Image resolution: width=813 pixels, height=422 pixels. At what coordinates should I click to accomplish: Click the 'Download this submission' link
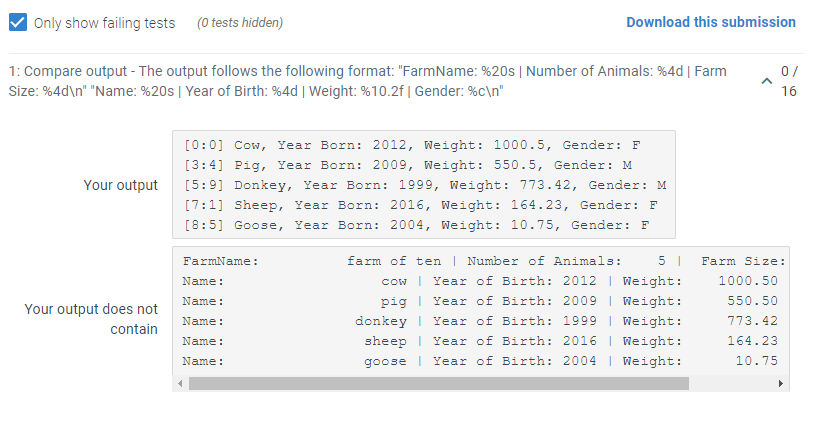coord(711,22)
